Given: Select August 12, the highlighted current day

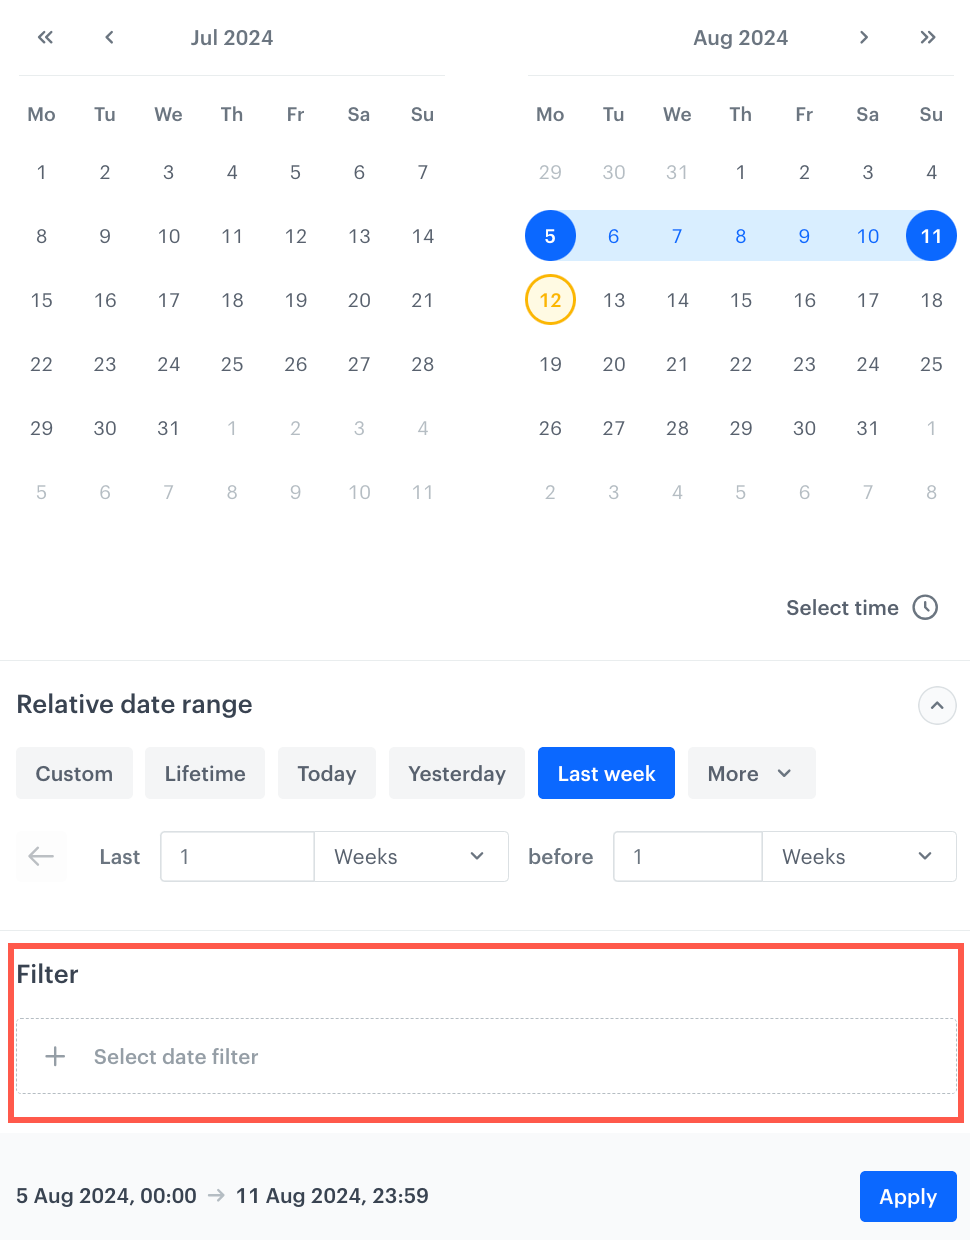Looking at the screenshot, I should click(550, 300).
